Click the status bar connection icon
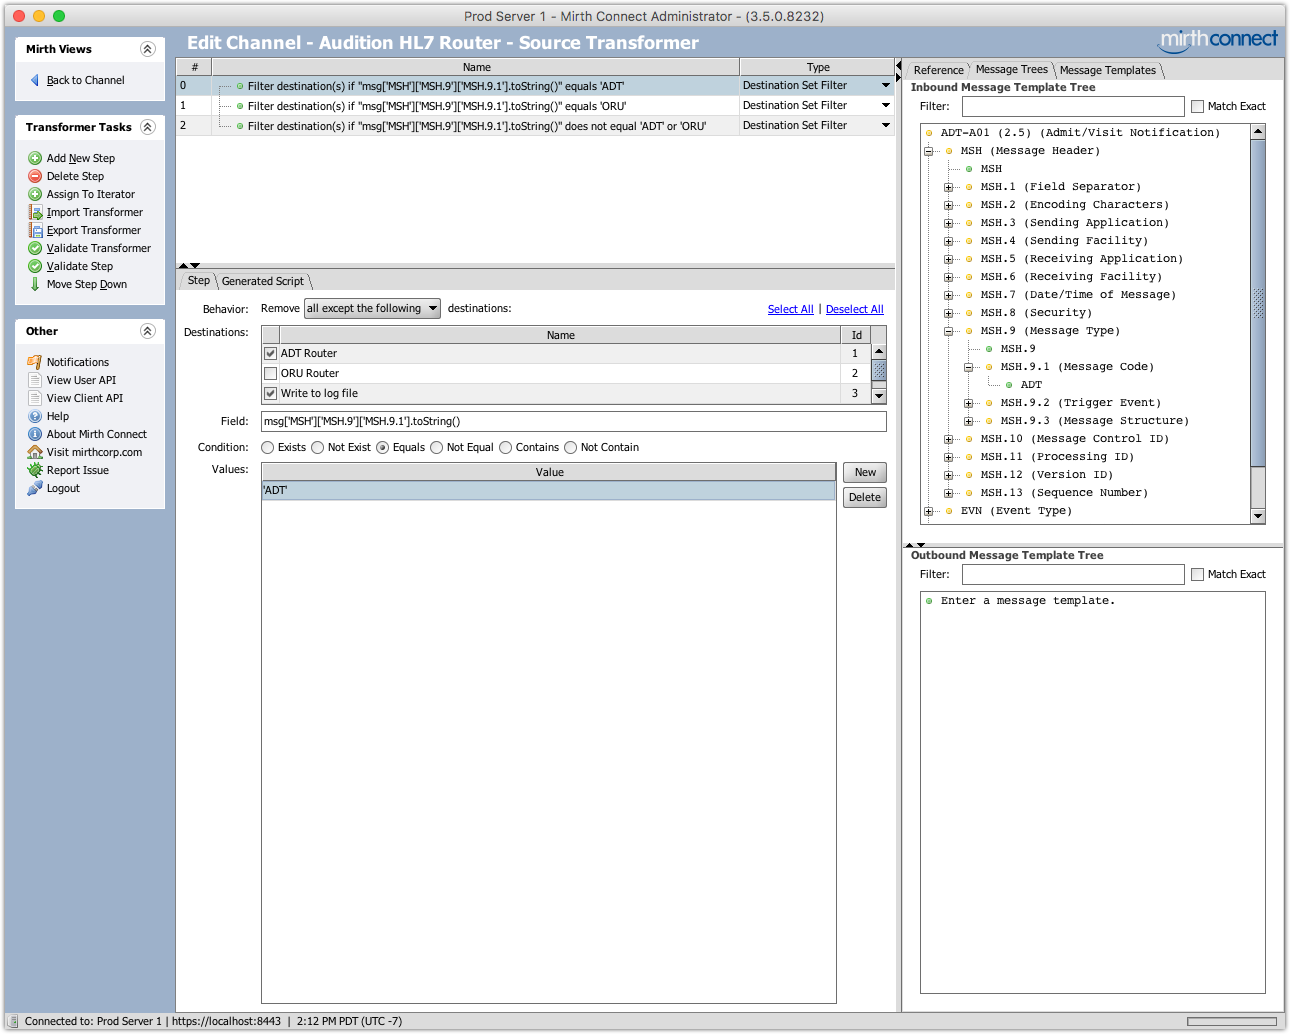1290x1034 pixels. (x=13, y=1021)
